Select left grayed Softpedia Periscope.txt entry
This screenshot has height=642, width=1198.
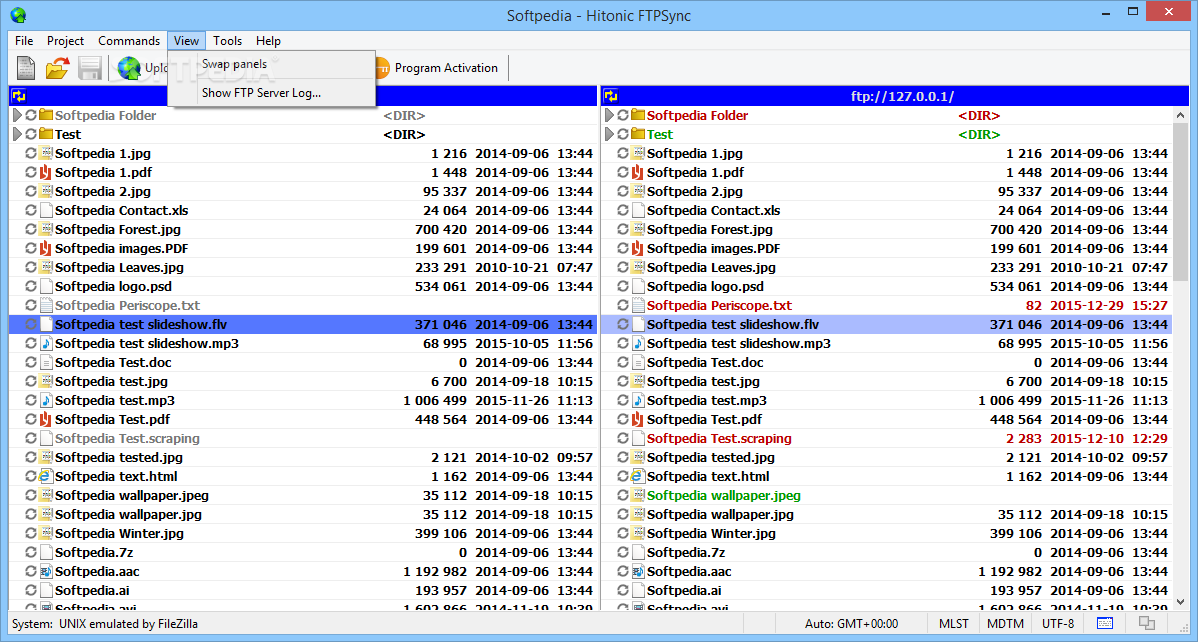[x=128, y=305]
